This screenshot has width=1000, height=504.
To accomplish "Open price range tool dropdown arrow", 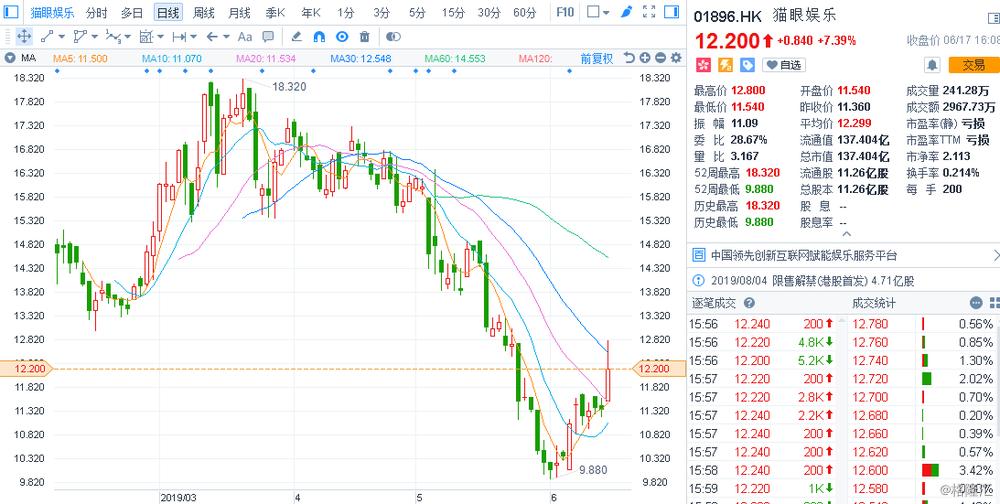I will 193,37.
